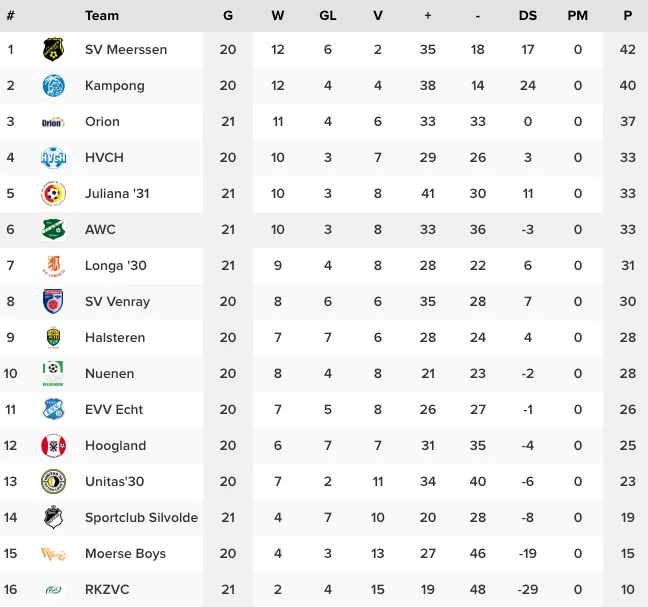
Task: Select the RKZVC team name
Action: tap(107, 590)
